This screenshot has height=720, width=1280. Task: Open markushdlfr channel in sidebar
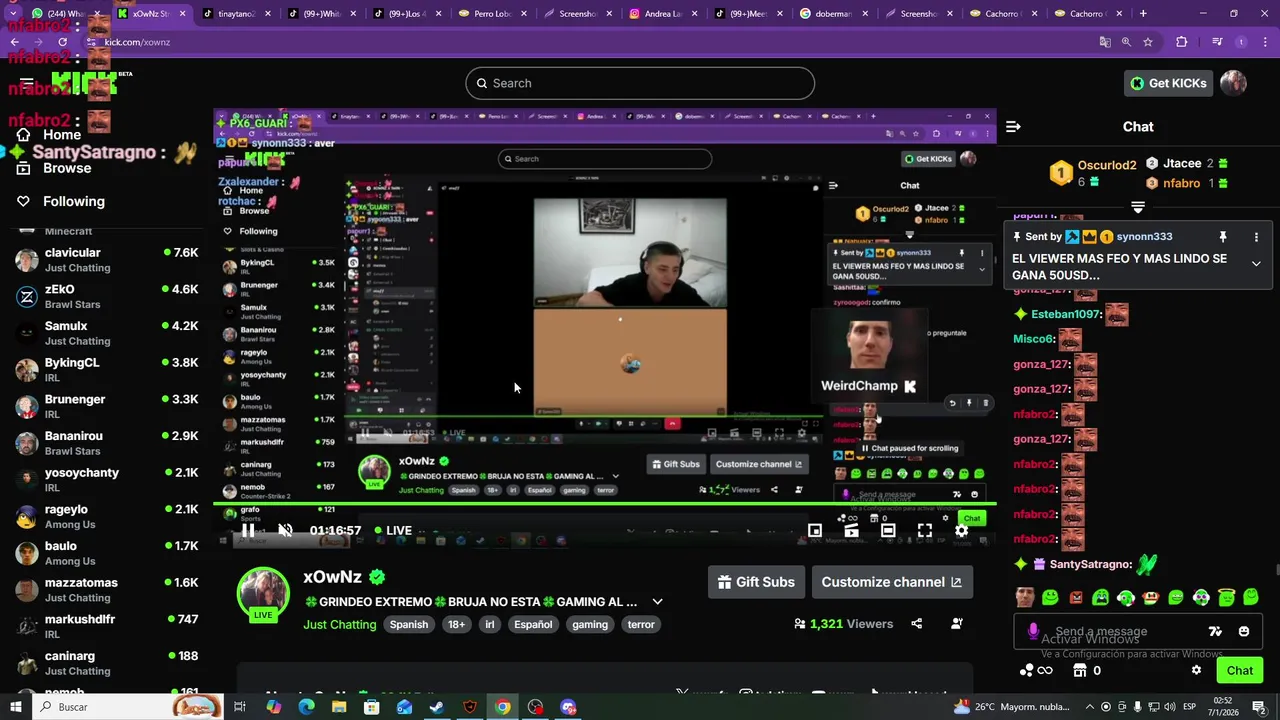pos(107,626)
